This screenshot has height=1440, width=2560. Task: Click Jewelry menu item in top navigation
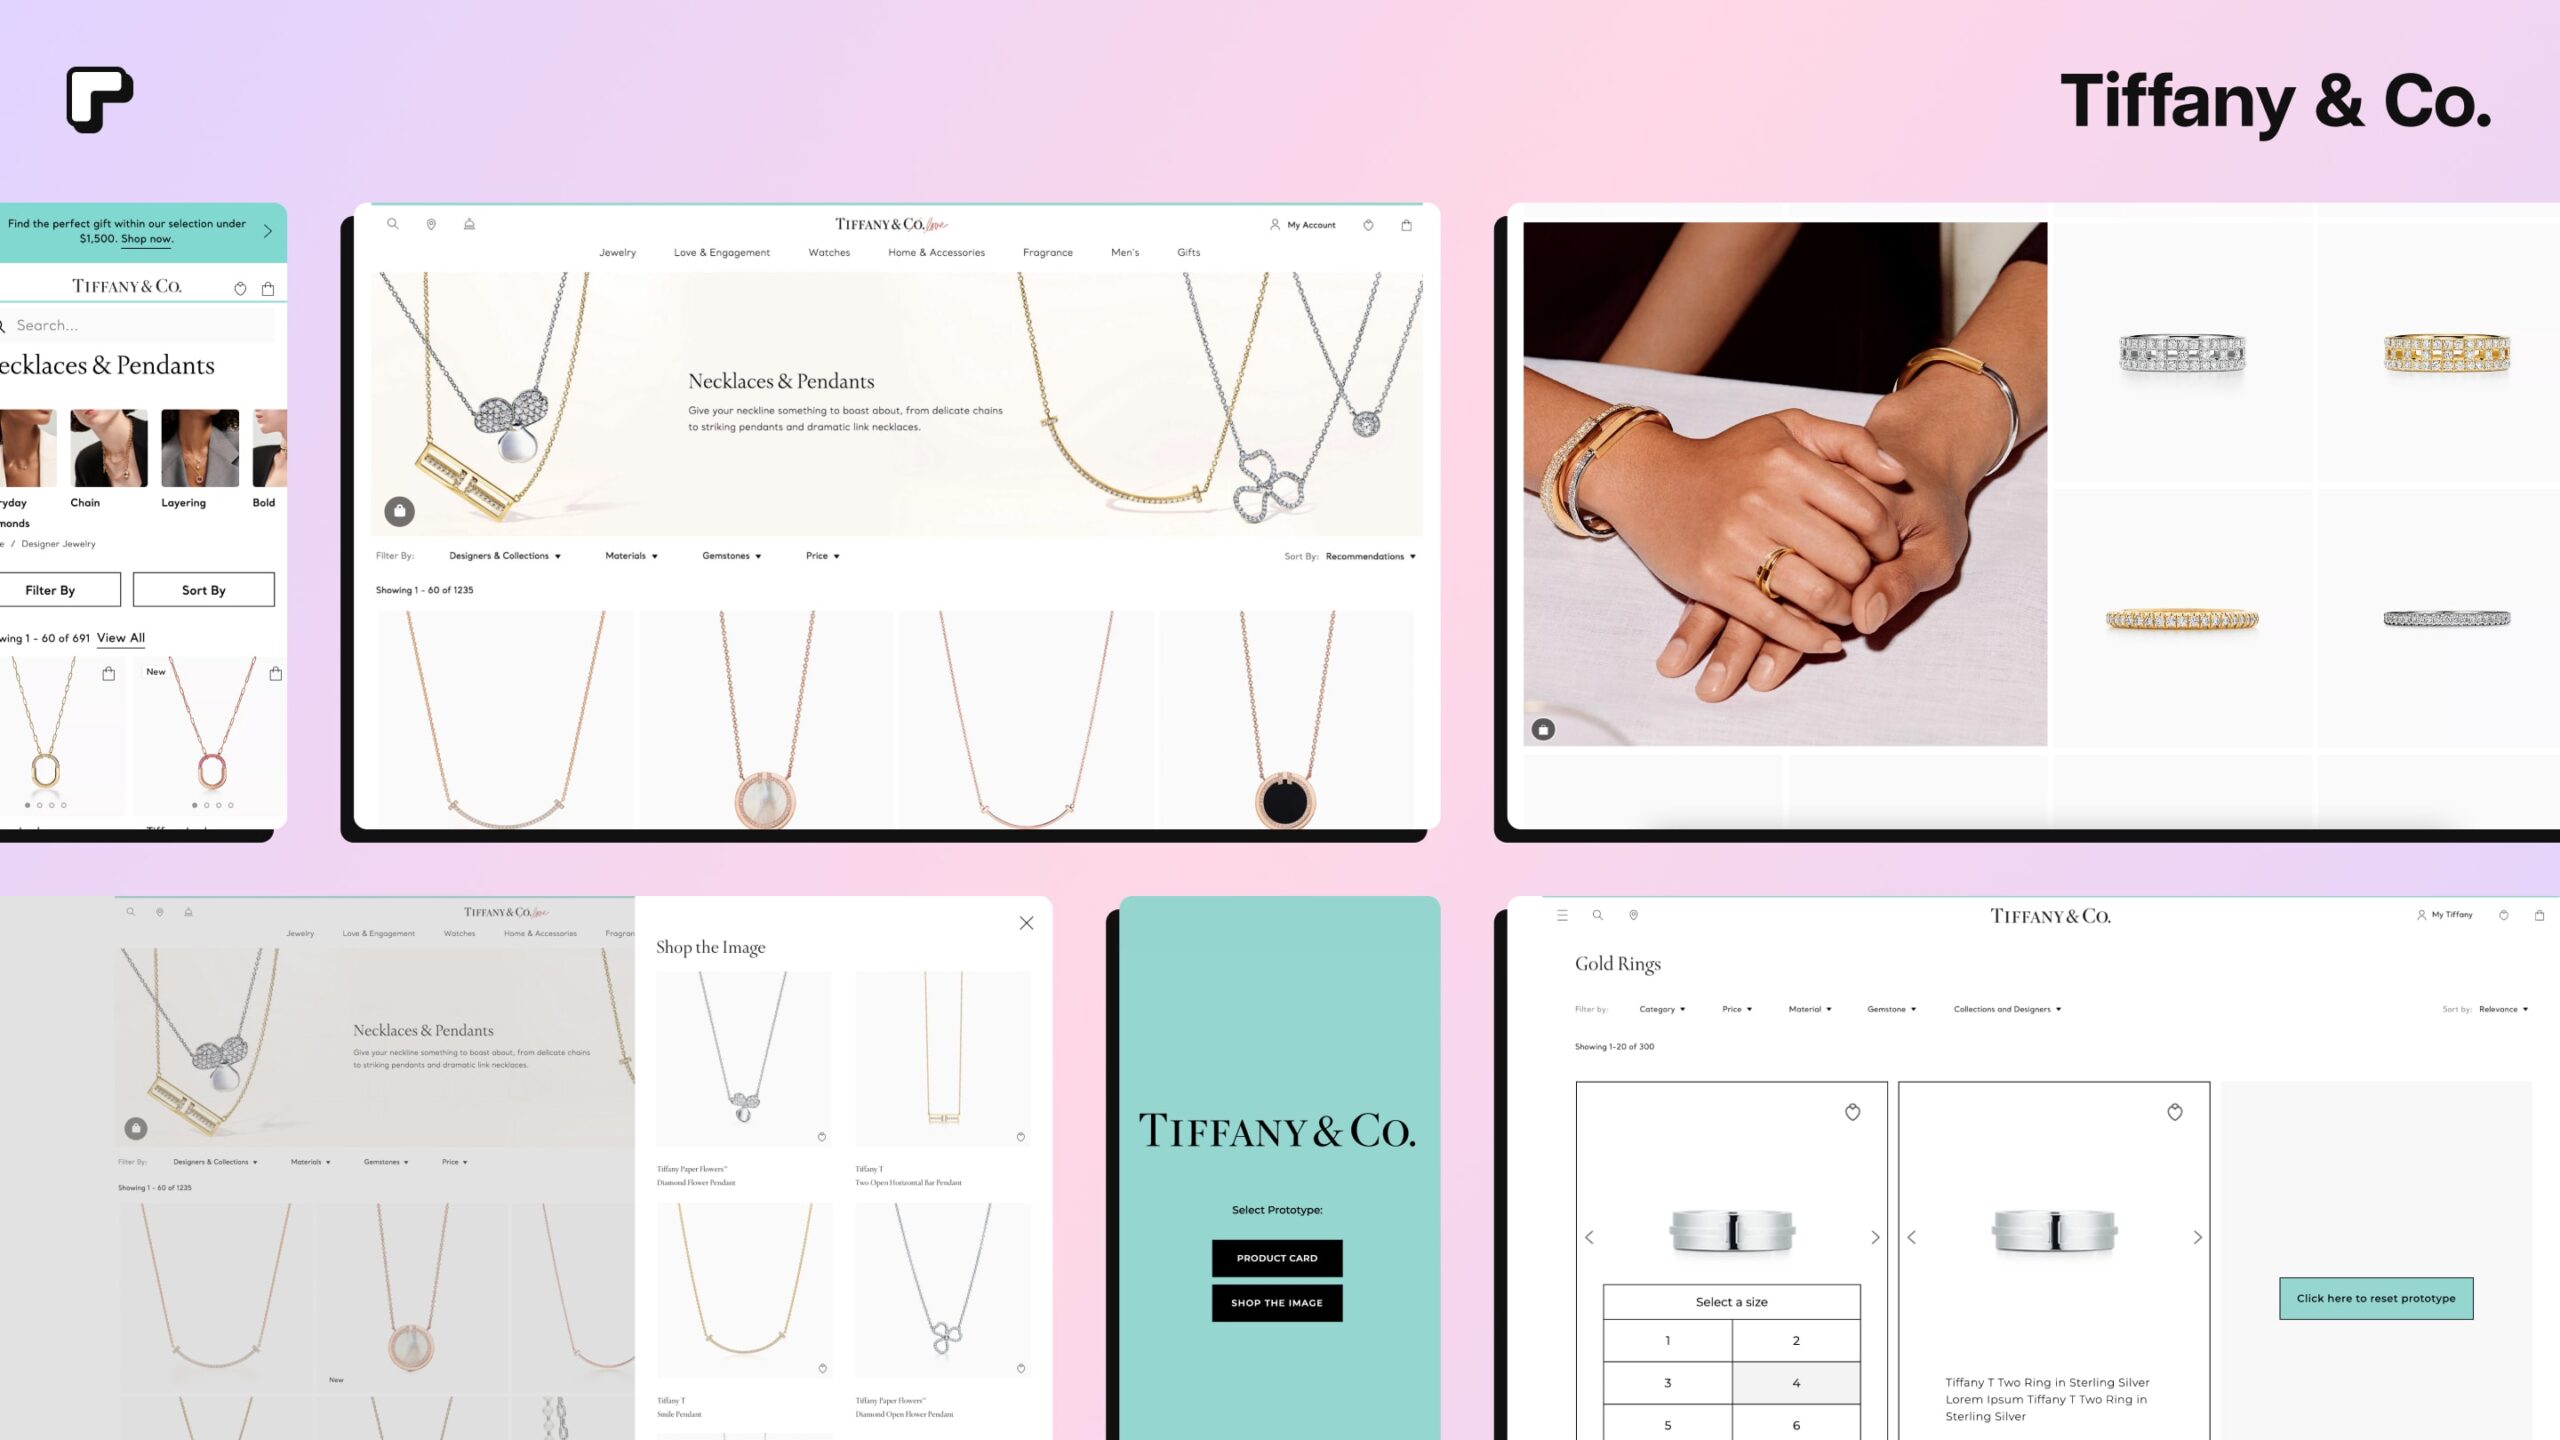(617, 251)
